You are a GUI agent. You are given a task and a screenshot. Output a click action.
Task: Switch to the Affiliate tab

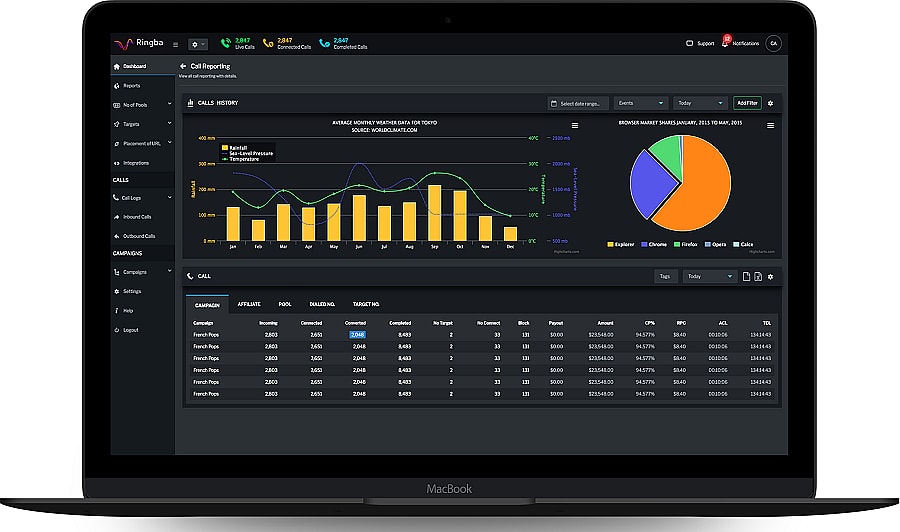point(249,303)
